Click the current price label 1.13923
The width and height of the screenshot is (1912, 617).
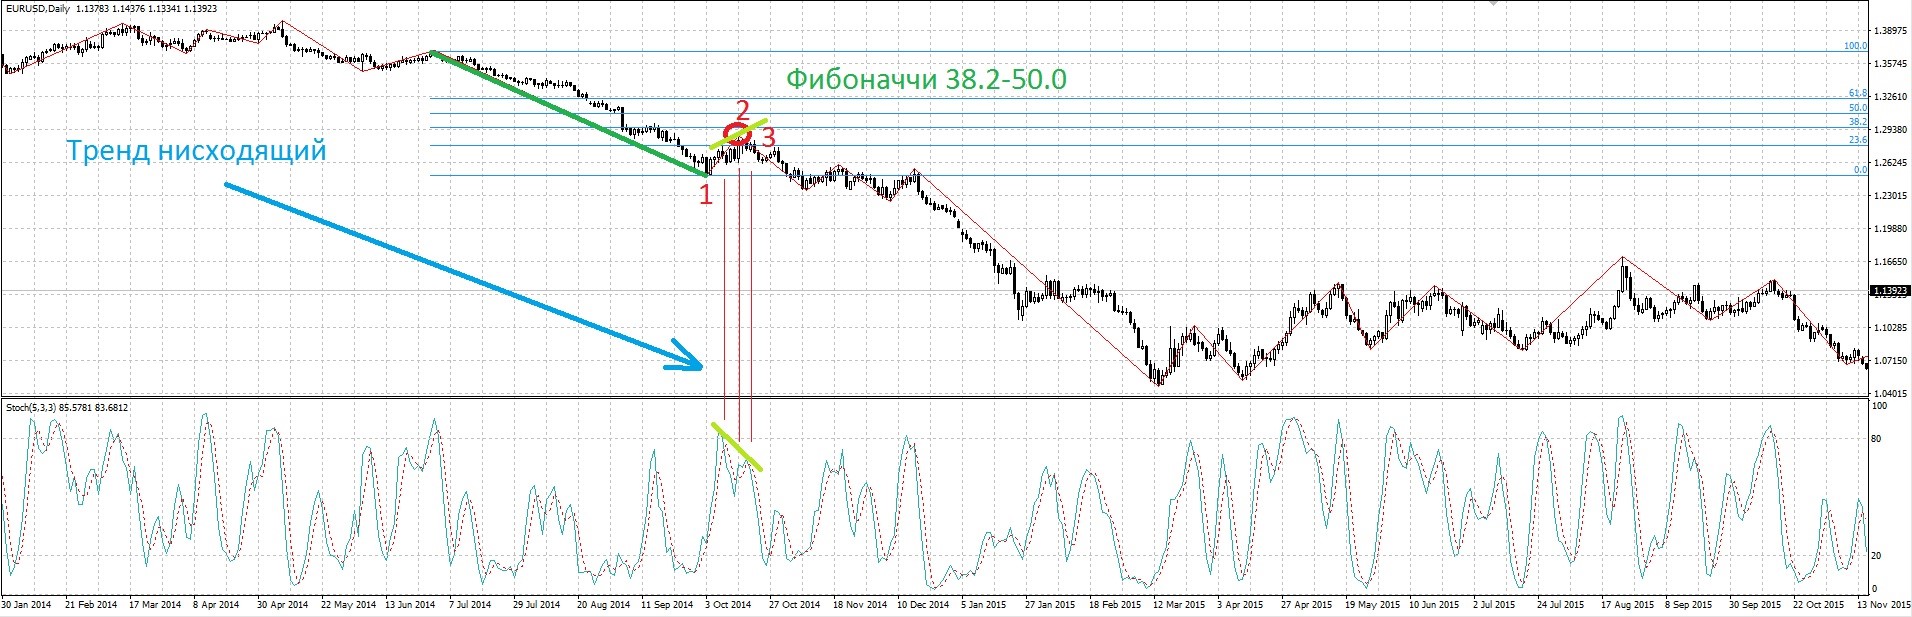(x=1889, y=291)
